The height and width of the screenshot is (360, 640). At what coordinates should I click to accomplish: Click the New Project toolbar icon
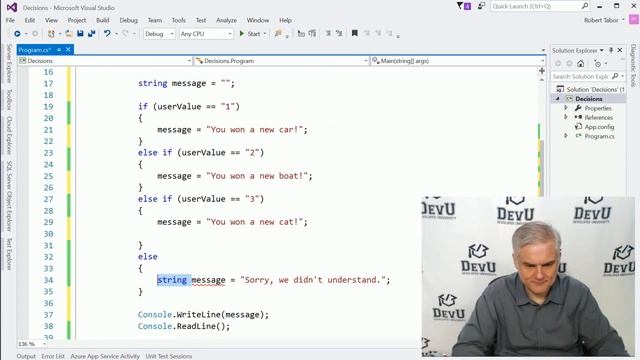51,34
